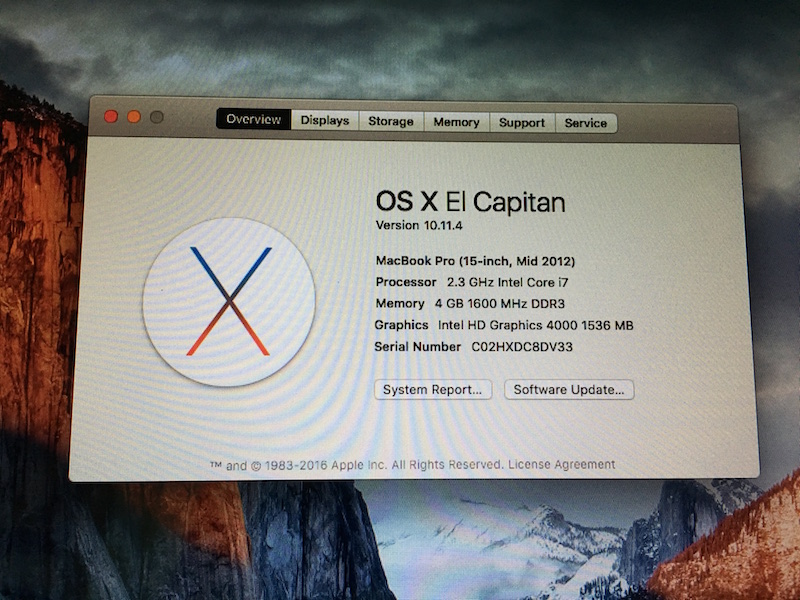Open the Storage tab
This screenshot has height=600, width=800.
(391, 121)
